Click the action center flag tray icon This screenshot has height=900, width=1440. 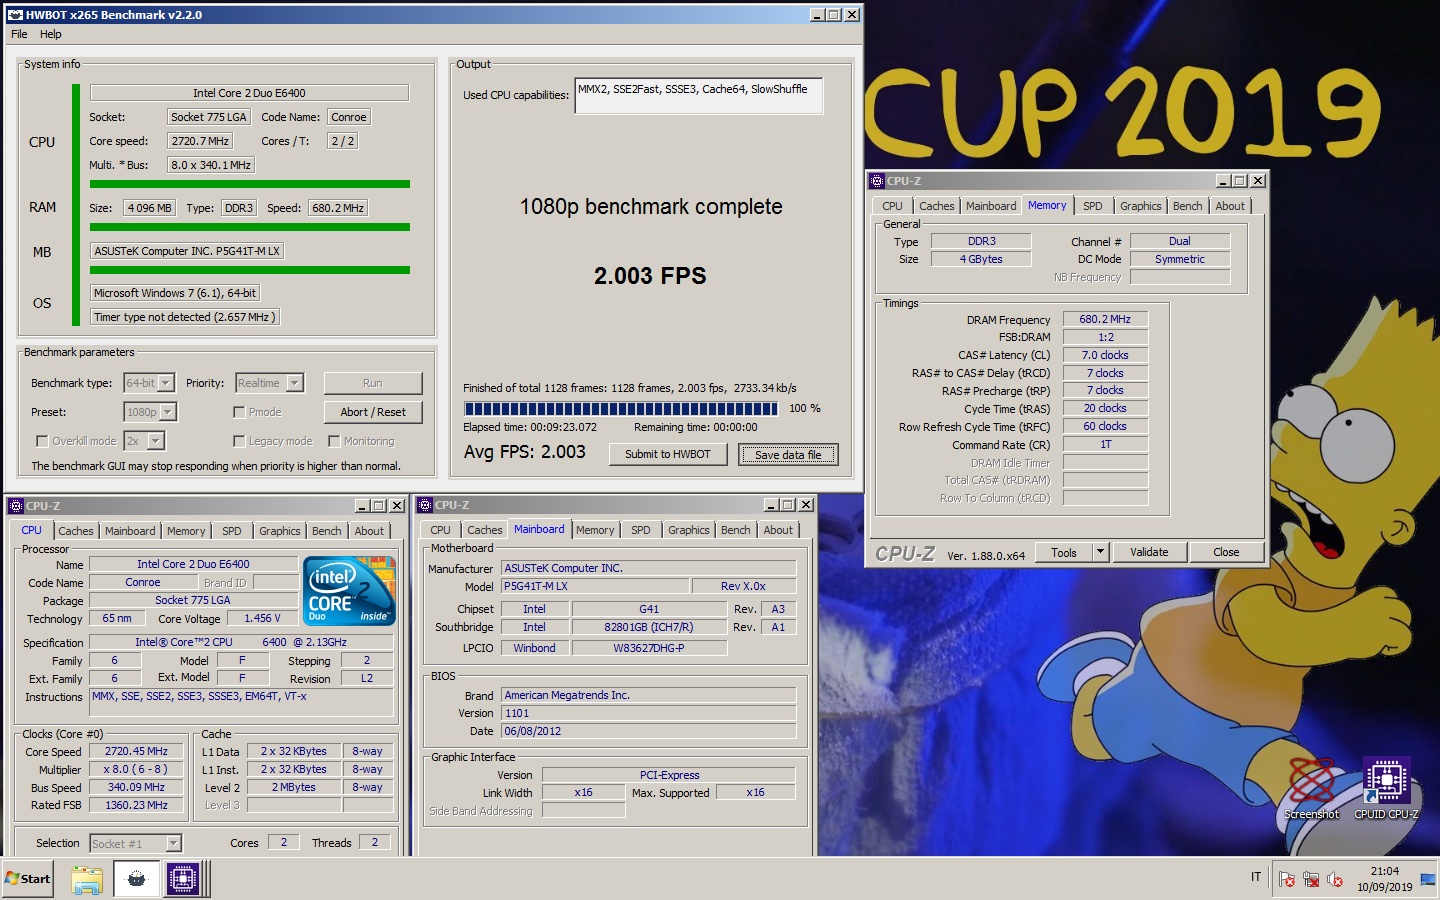tap(1287, 879)
